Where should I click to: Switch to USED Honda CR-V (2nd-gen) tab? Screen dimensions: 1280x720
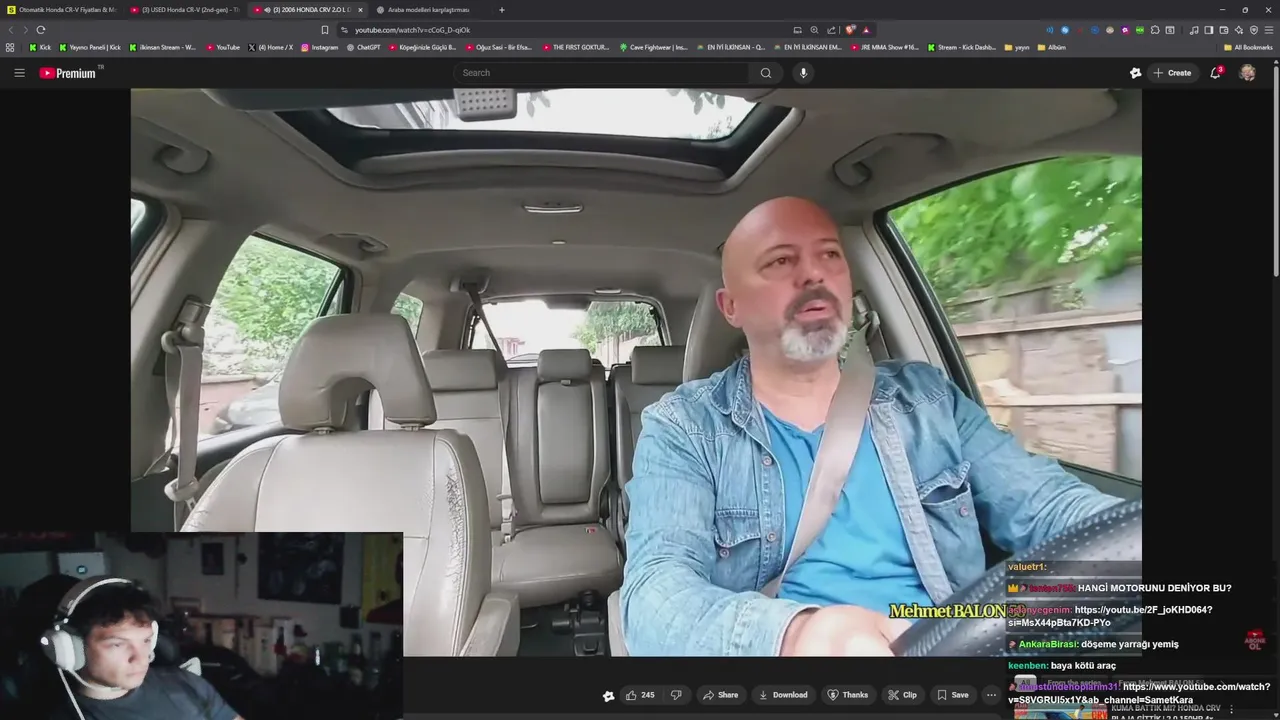[x=185, y=10]
